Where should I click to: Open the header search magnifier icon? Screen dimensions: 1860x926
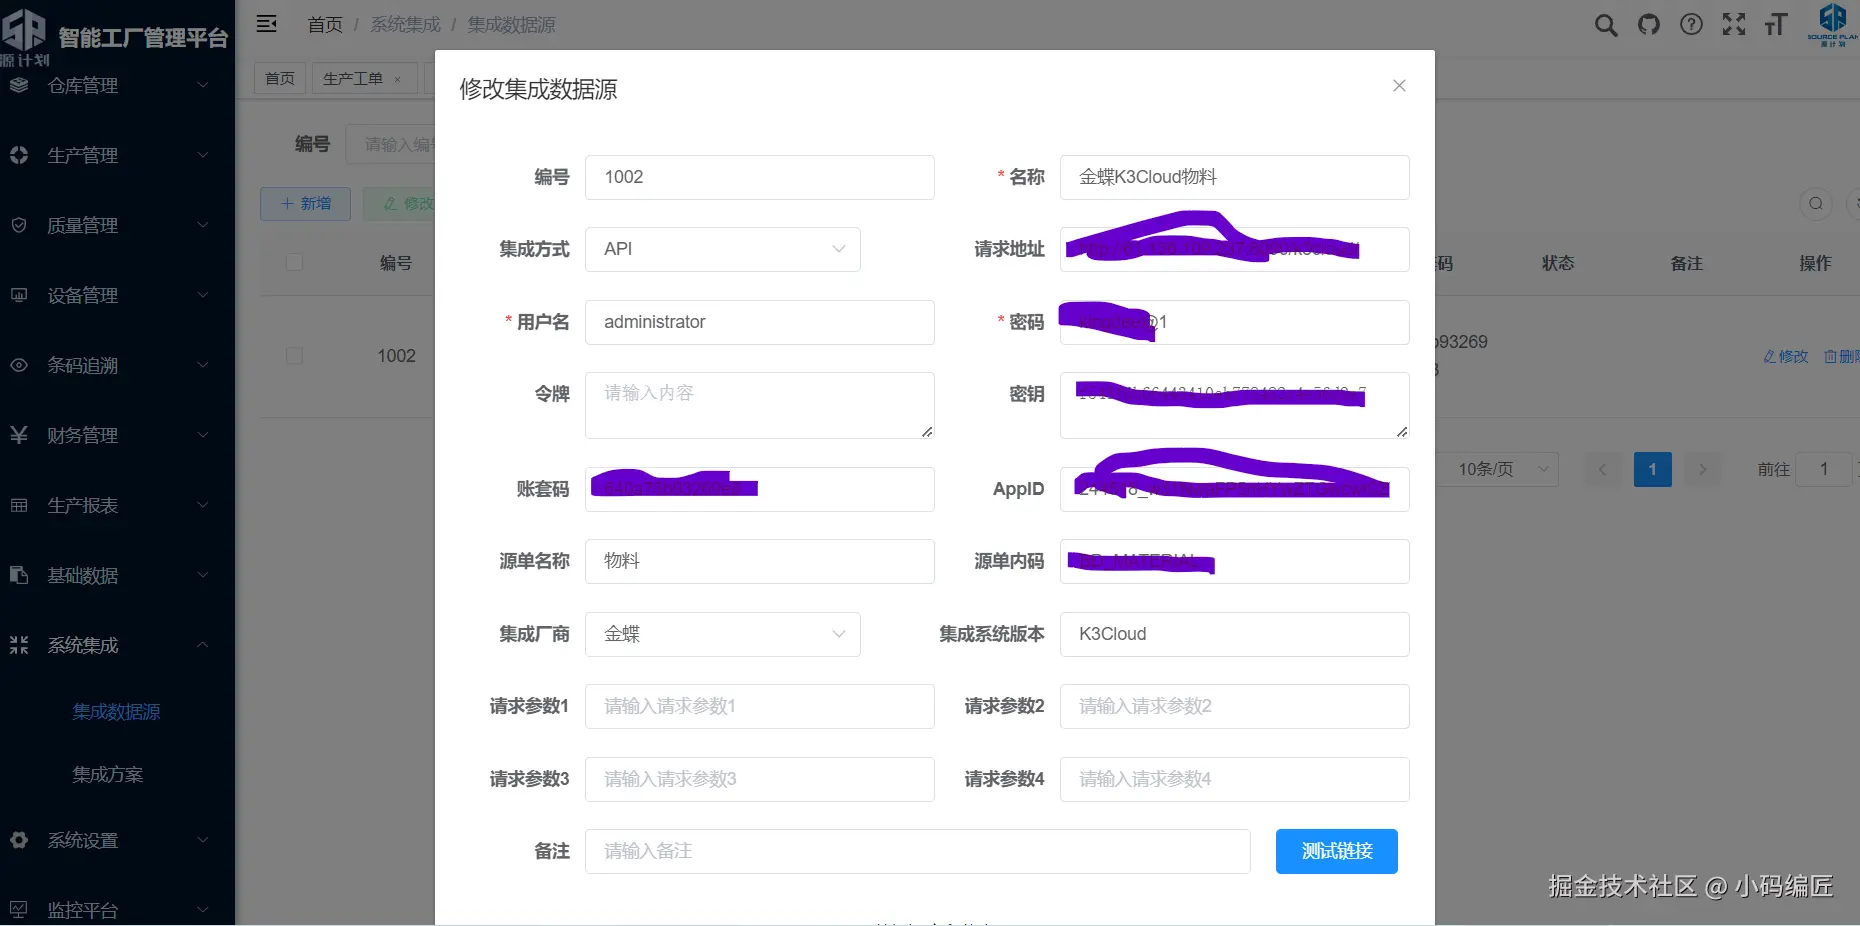pyautogui.click(x=1606, y=25)
